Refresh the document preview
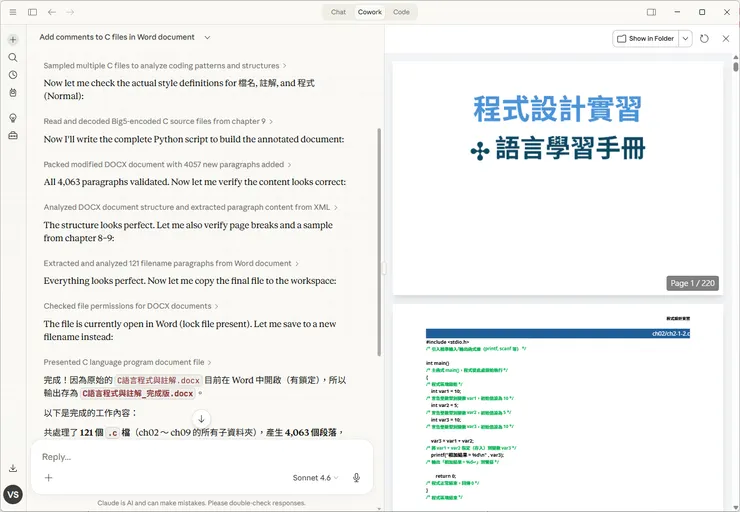 (x=704, y=39)
